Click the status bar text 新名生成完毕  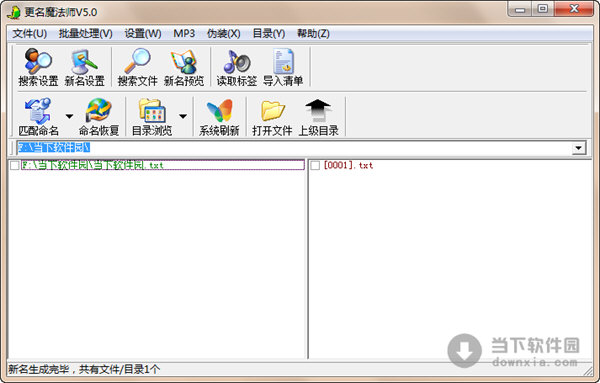point(39,369)
